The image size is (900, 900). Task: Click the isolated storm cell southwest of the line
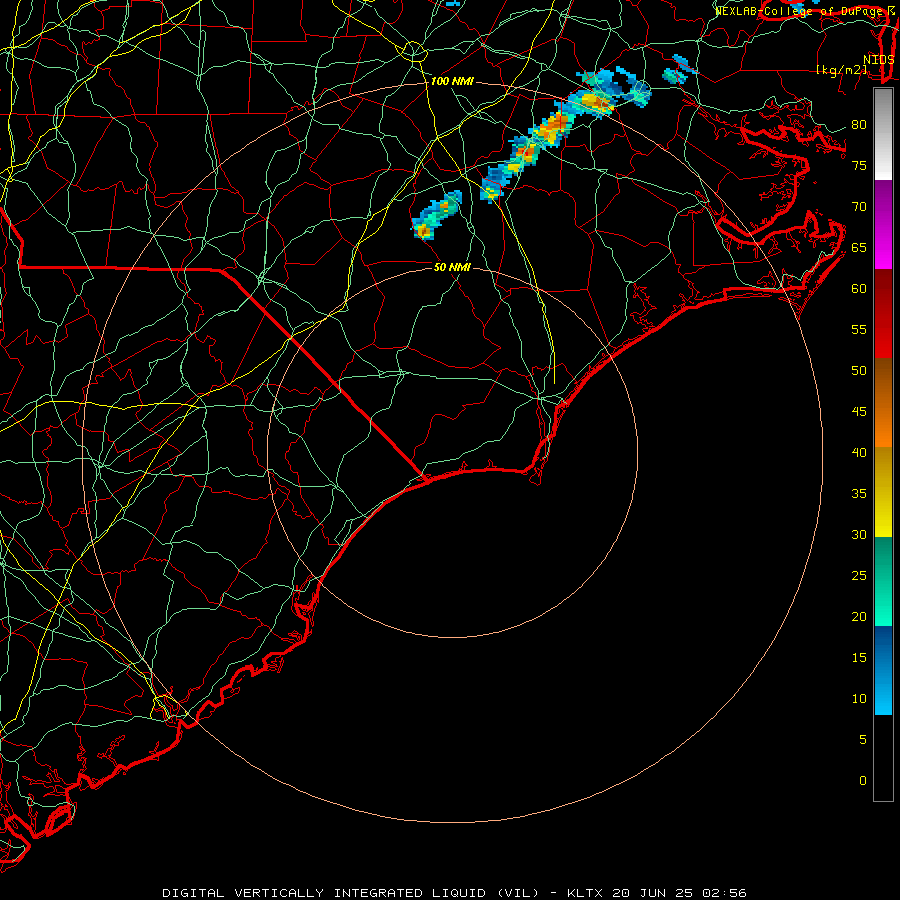point(436,215)
